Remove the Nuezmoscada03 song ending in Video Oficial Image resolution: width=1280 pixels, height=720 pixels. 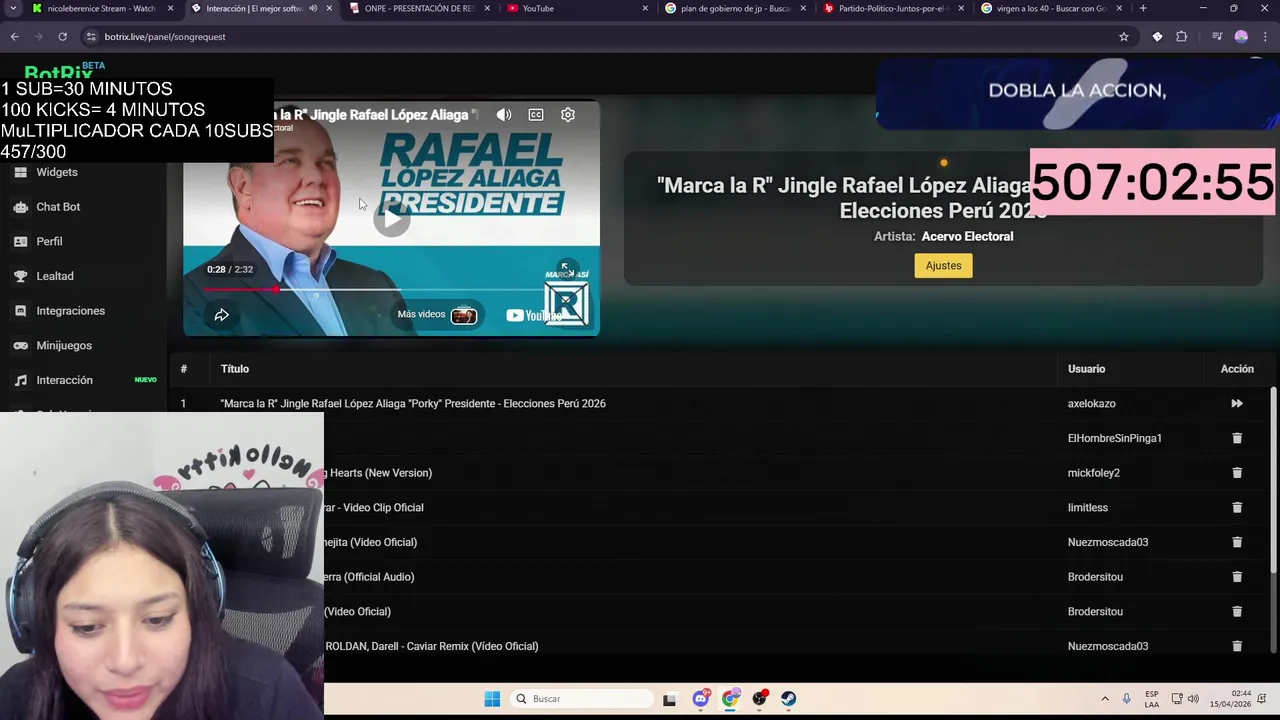click(x=1237, y=542)
